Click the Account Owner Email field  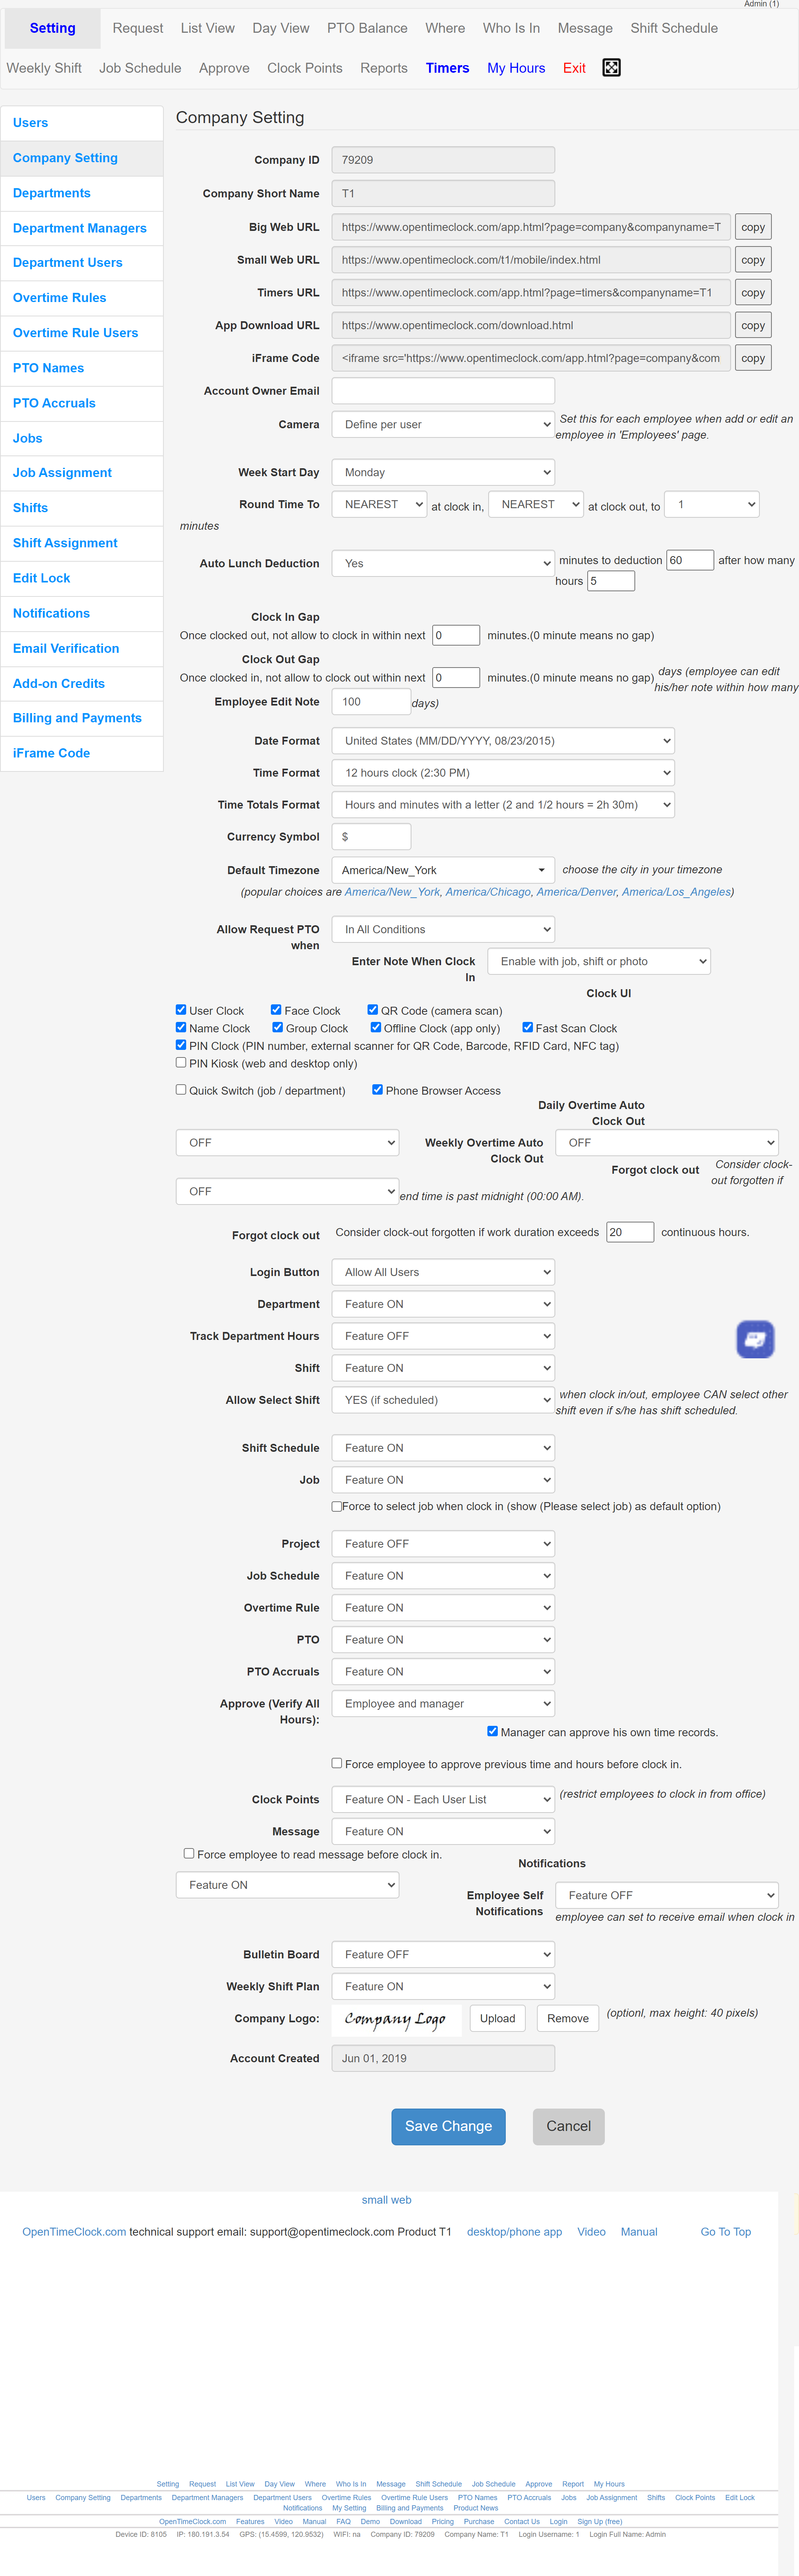point(443,391)
